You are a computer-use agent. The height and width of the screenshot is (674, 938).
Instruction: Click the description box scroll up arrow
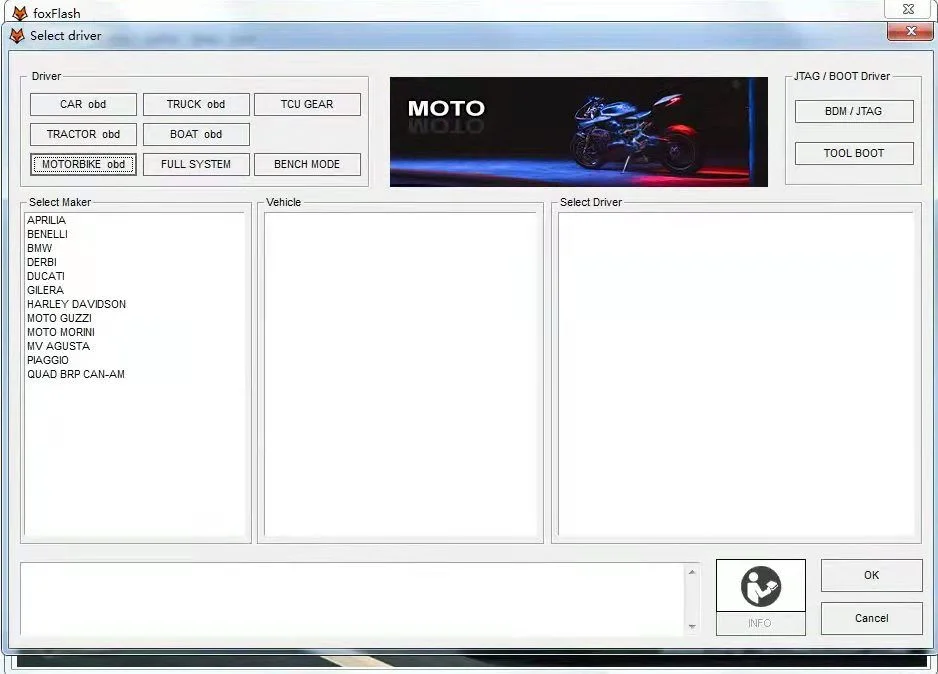692,572
